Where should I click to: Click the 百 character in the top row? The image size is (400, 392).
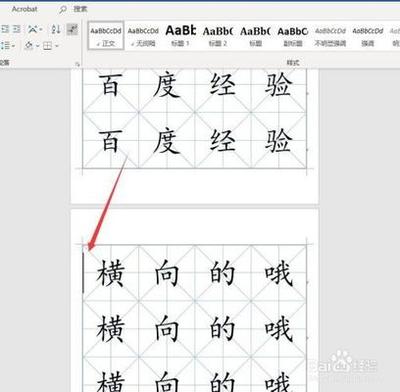coord(110,85)
